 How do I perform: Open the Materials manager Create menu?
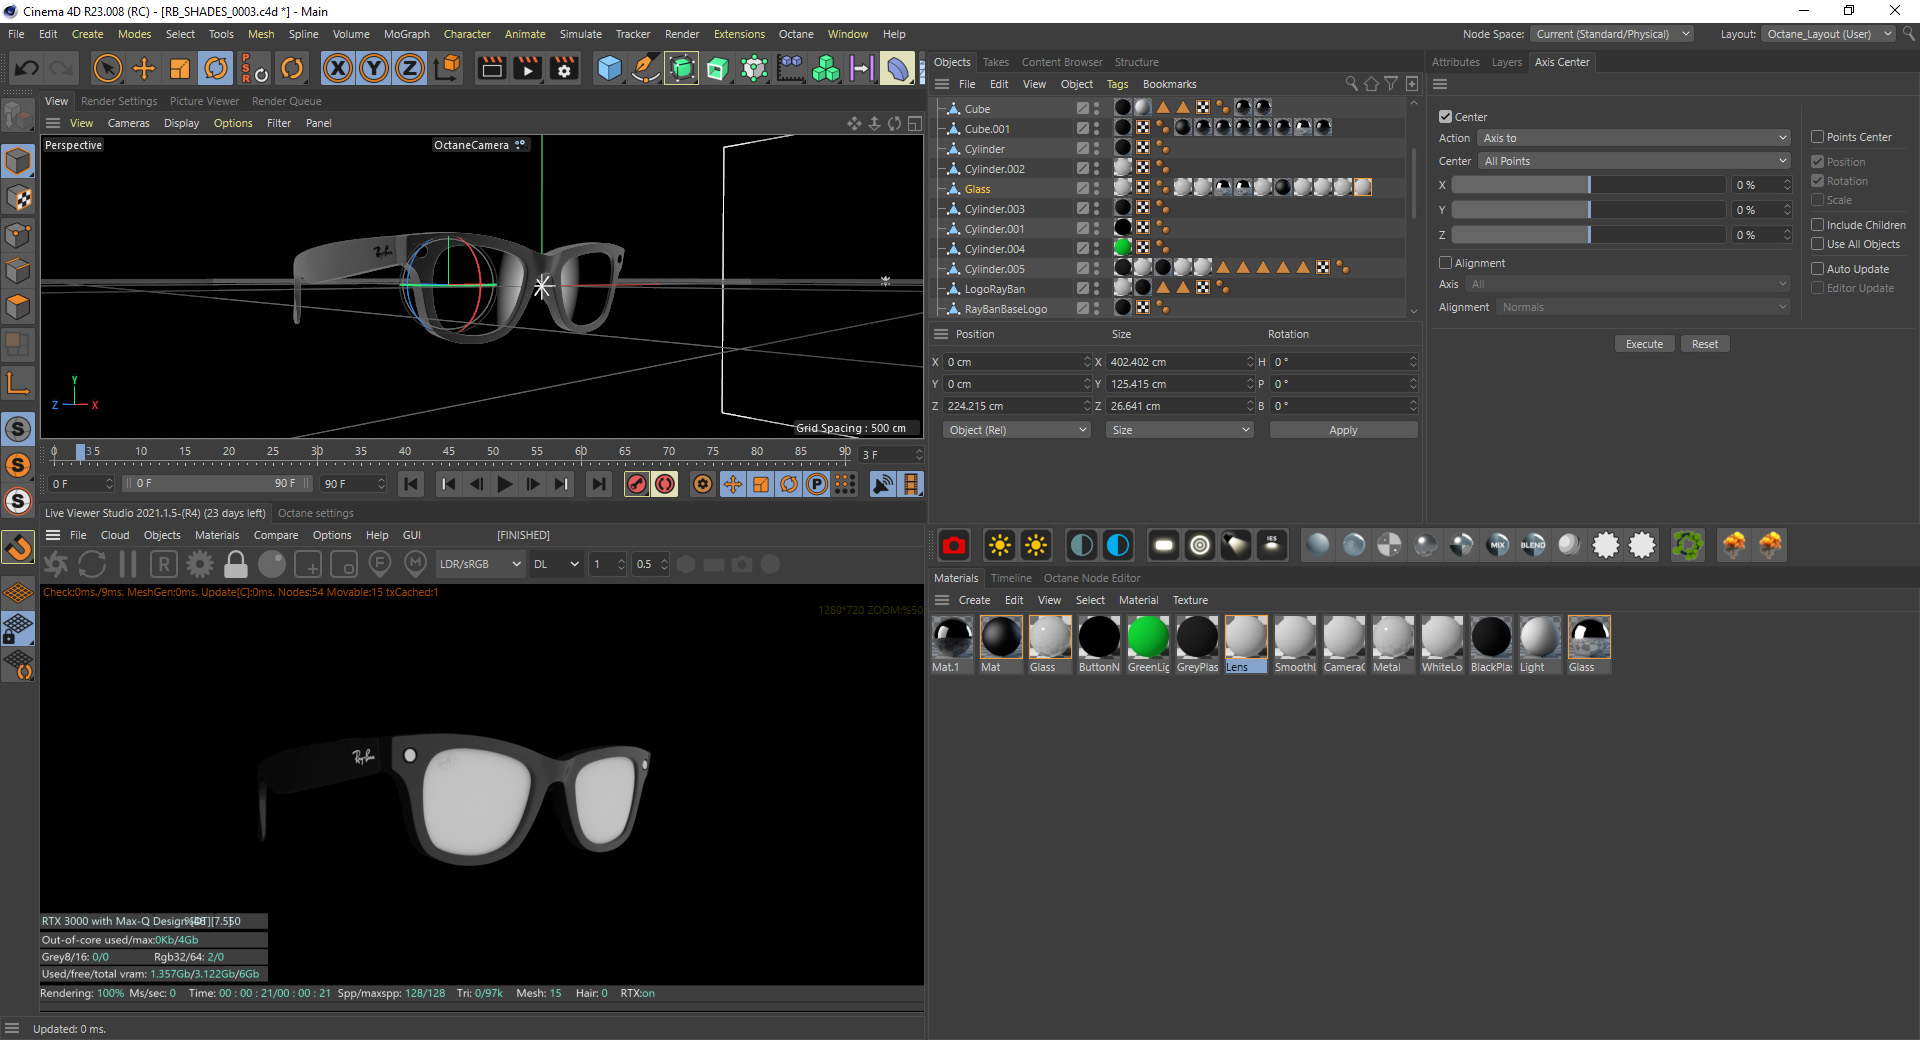pyautogui.click(x=974, y=600)
